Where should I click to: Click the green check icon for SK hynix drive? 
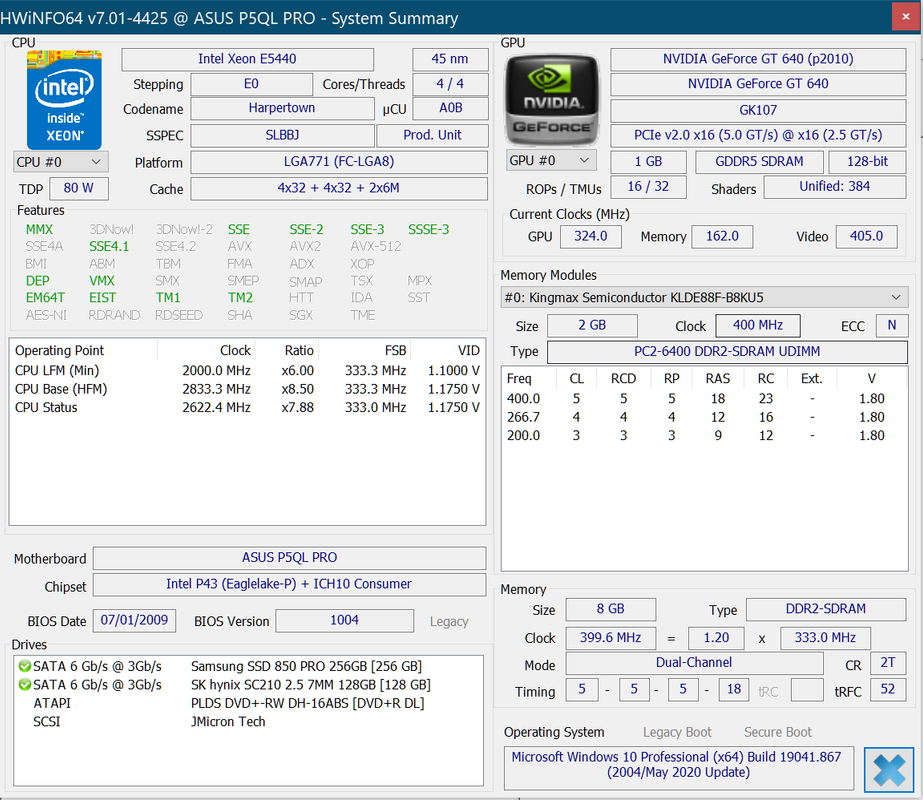point(25,685)
